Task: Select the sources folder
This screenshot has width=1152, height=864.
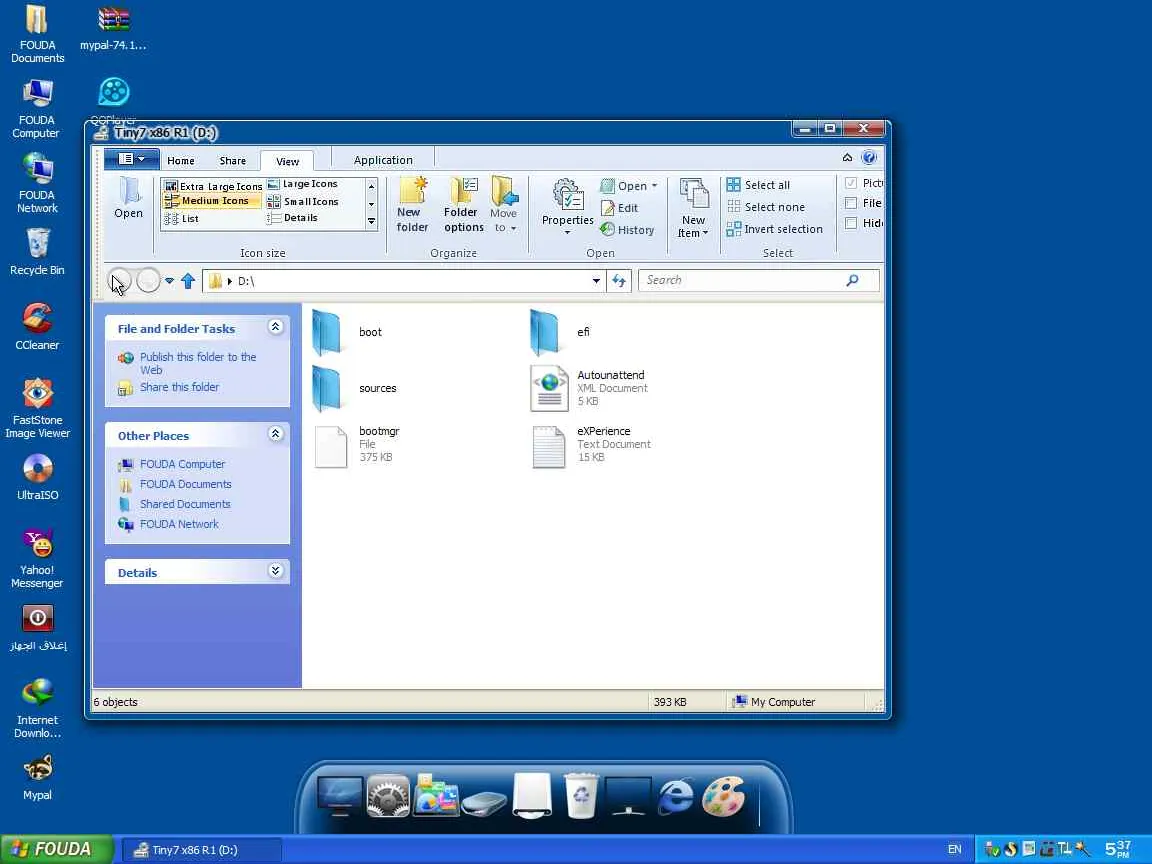Action: point(354,388)
